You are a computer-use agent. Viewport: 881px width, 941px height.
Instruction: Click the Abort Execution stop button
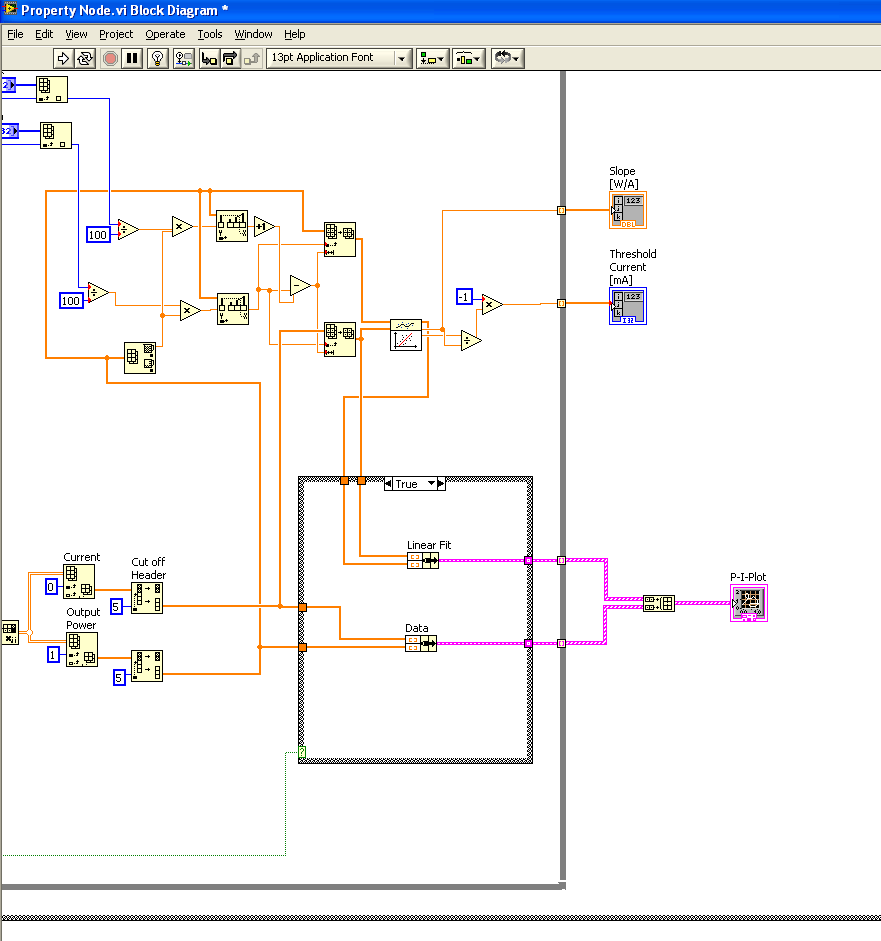click(x=110, y=58)
